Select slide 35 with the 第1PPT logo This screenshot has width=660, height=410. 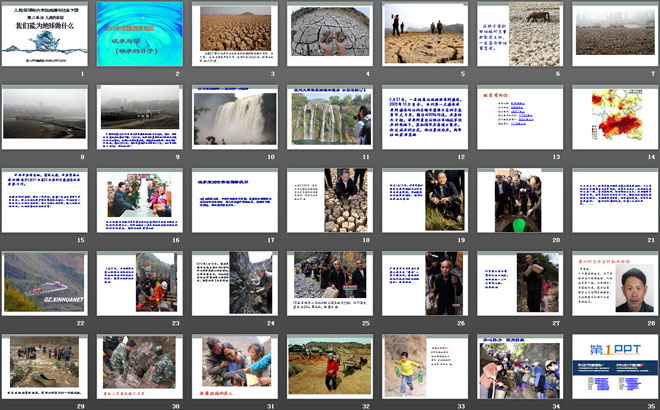coord(612,365)
